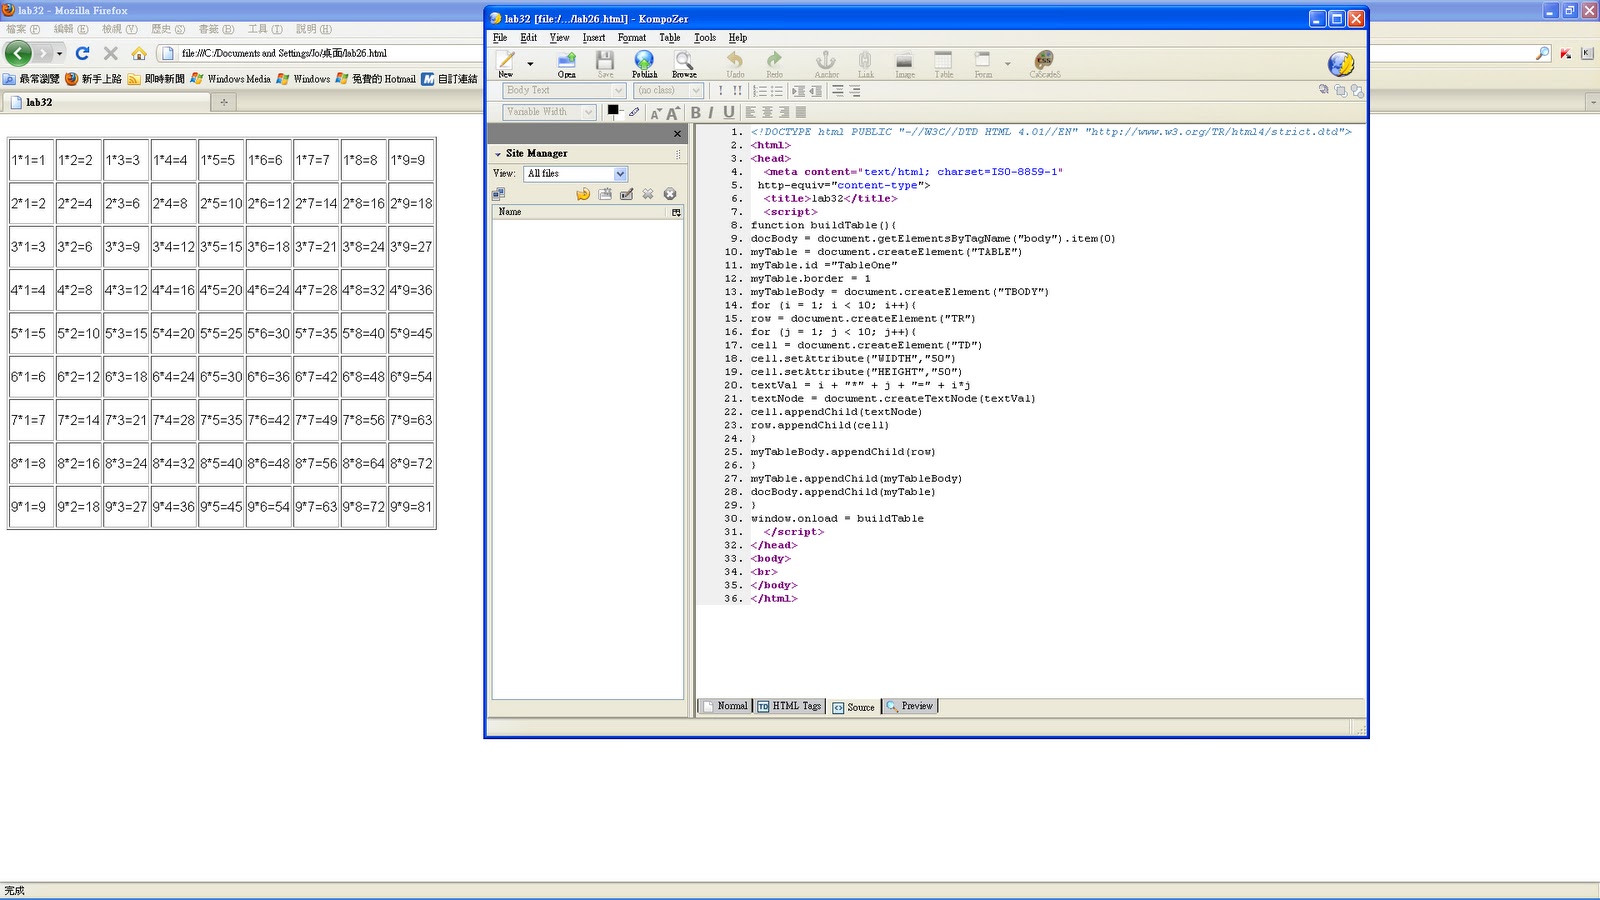
Task: Apply a numbered list in the format toolbar
Action: pyautogui.click(x=760, y=91)
